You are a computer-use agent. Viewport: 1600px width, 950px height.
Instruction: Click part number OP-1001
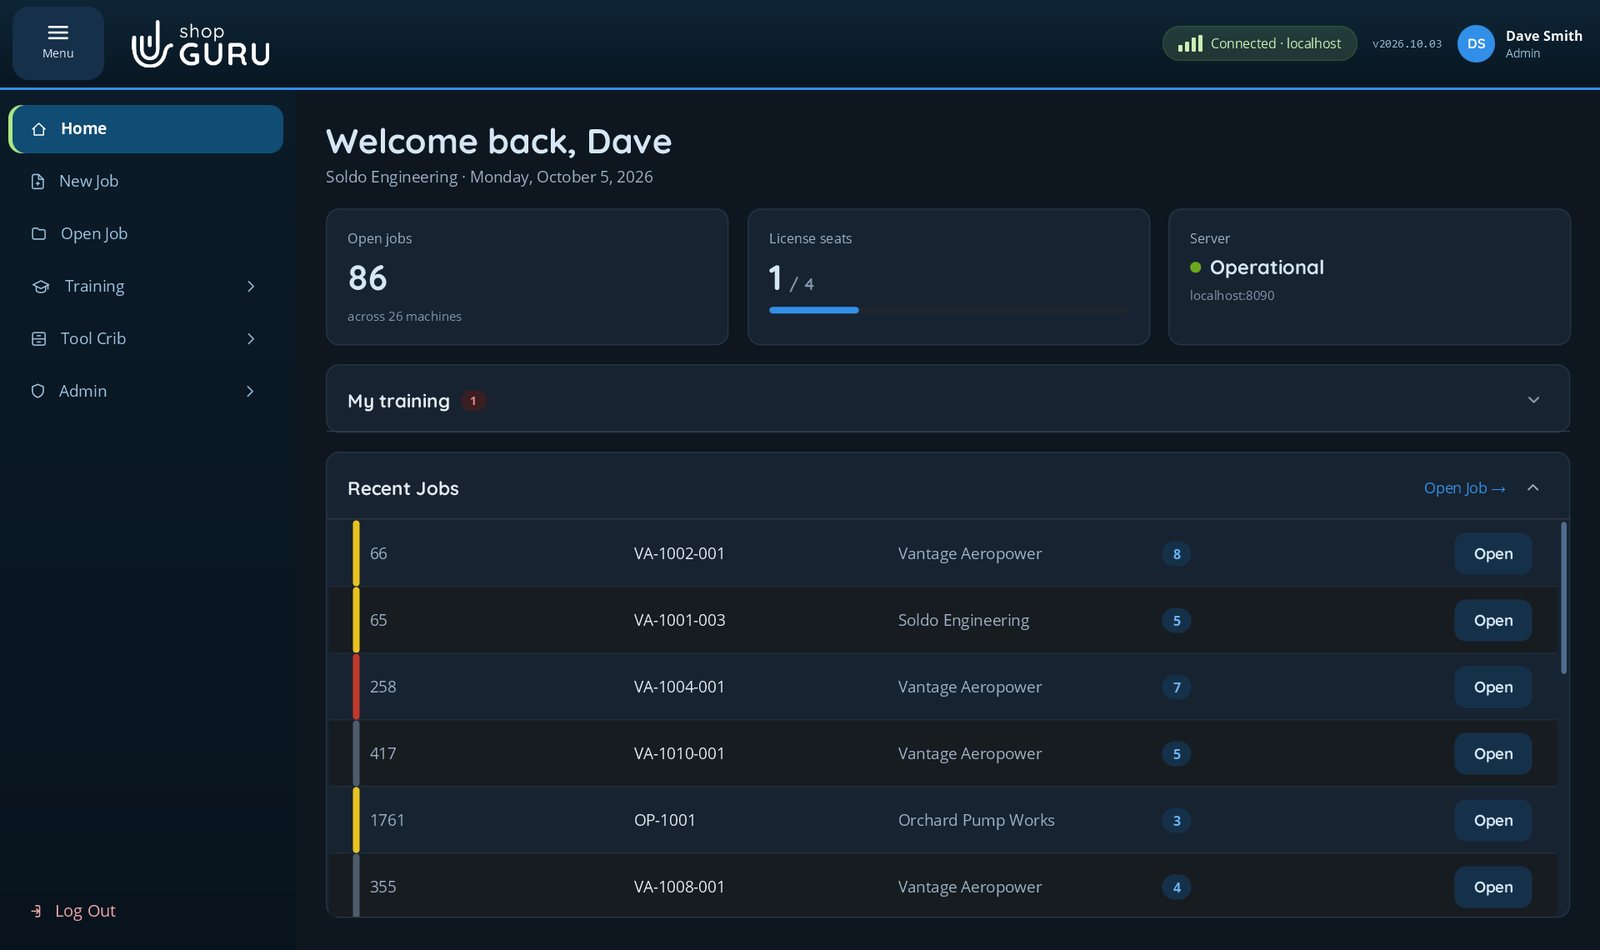click(x=664, y=821)
